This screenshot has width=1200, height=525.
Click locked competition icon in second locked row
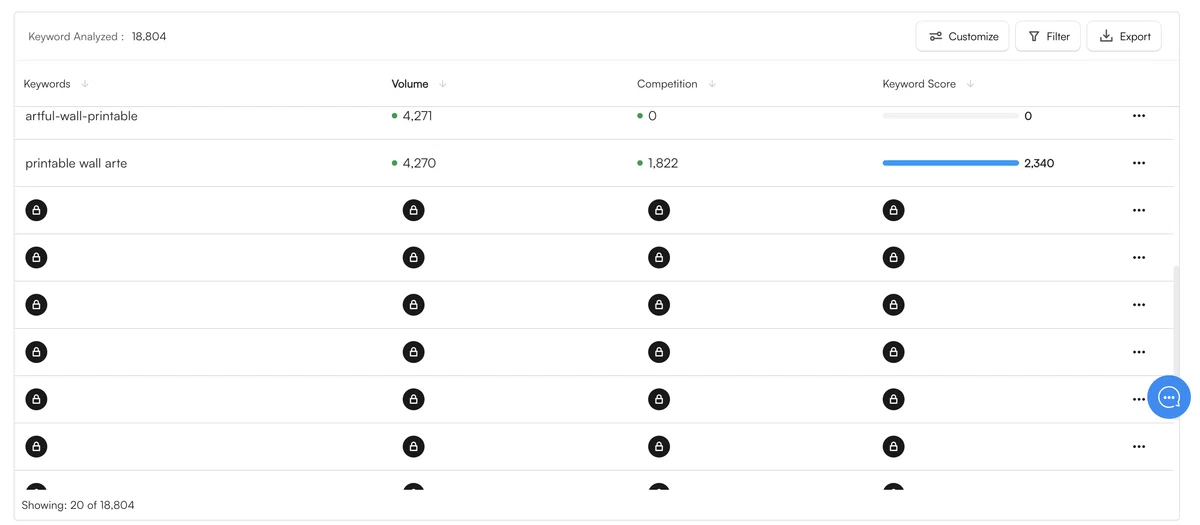tap(658, 257)
